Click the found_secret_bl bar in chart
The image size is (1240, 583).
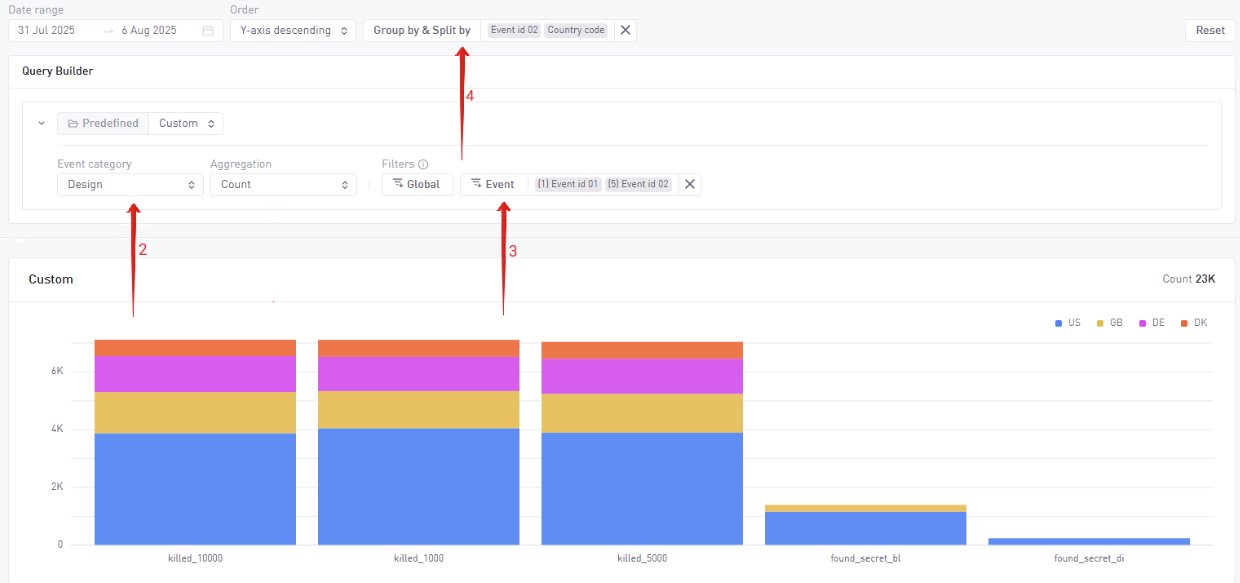pyautogui.click(x=865, y=527)
